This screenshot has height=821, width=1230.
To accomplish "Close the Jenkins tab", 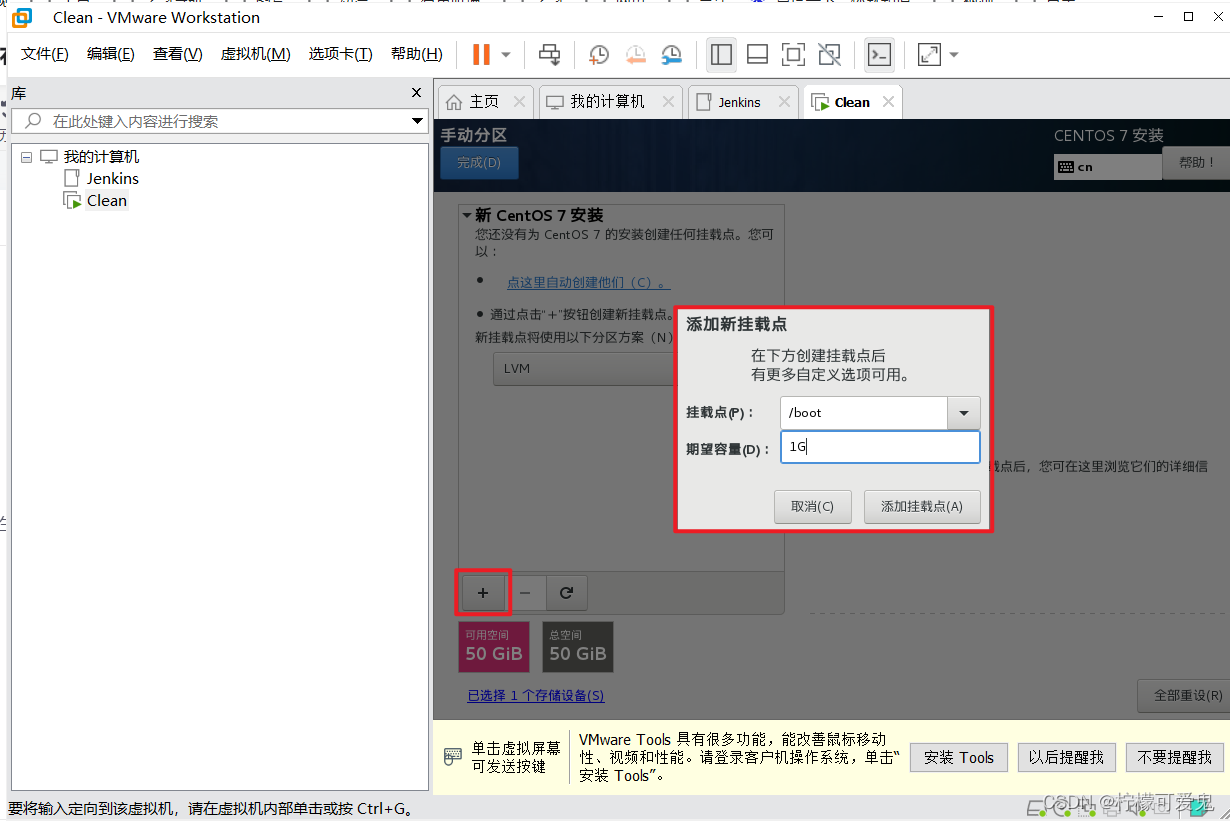I will pyautogui.click(x=783, y=102).
